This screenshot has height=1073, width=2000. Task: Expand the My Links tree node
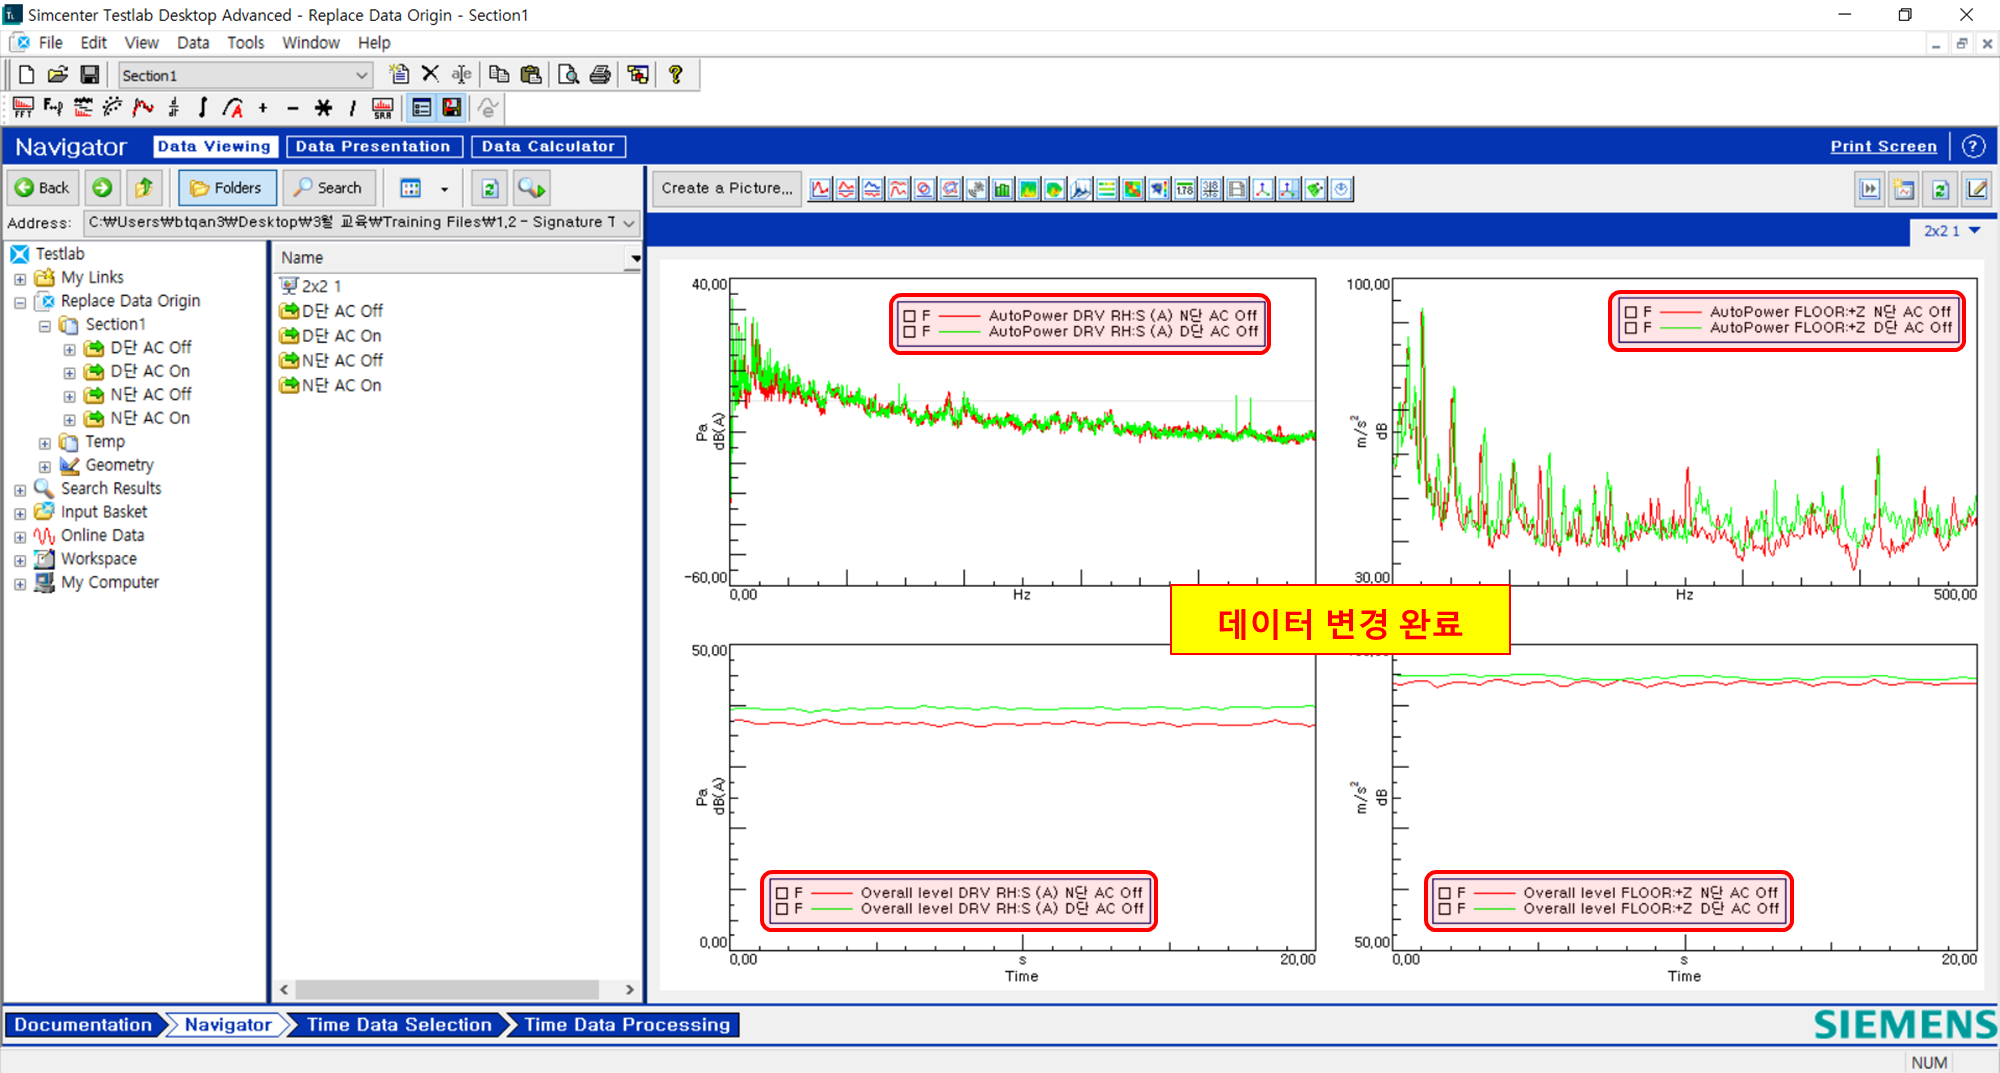coord(20,279)
